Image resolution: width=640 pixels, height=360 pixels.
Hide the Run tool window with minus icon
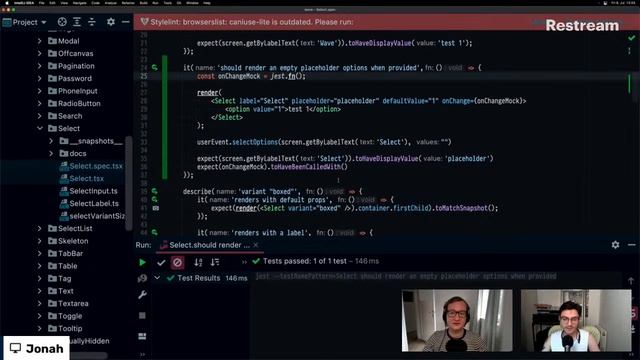(x=631, y=245)
